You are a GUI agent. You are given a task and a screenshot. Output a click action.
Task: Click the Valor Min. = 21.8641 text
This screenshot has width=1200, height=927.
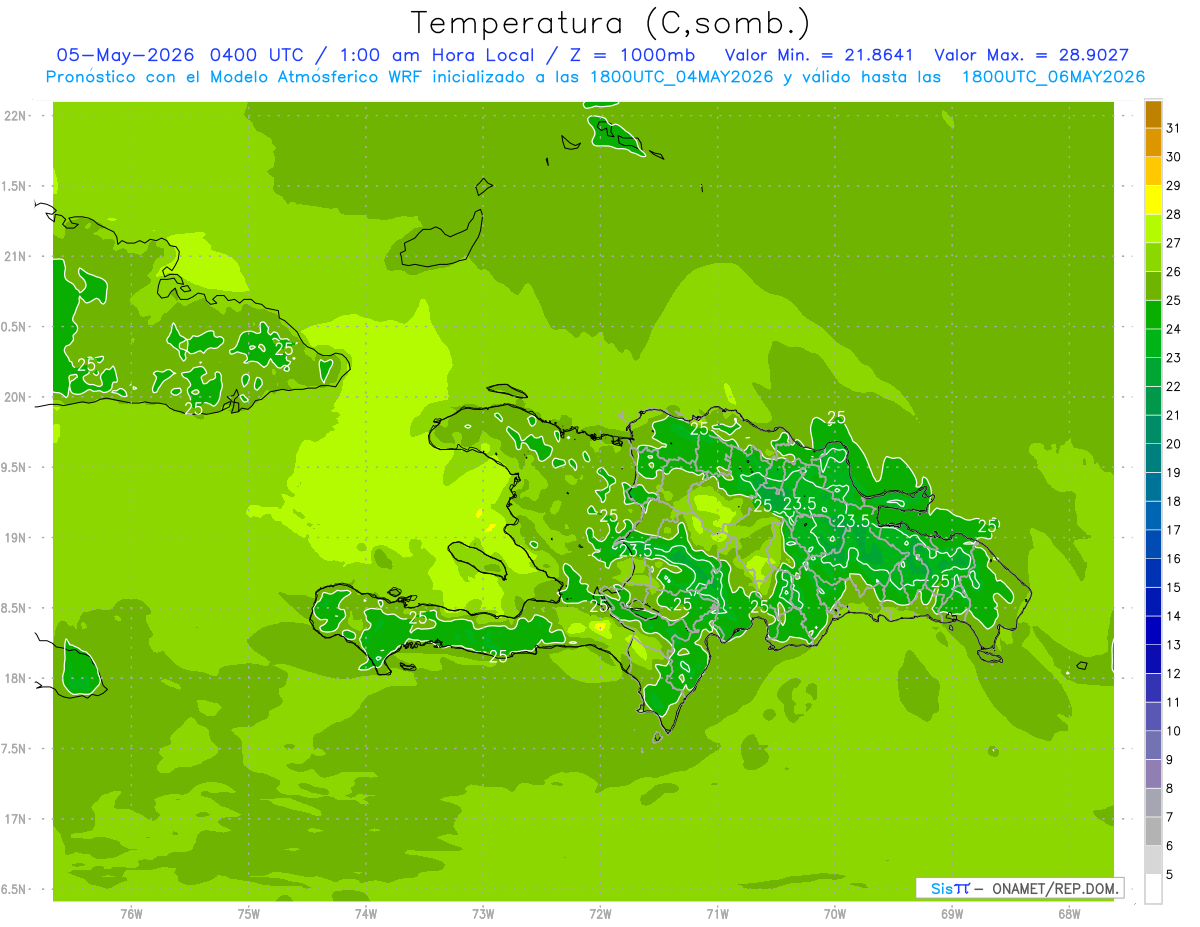(x=822, y=55)
